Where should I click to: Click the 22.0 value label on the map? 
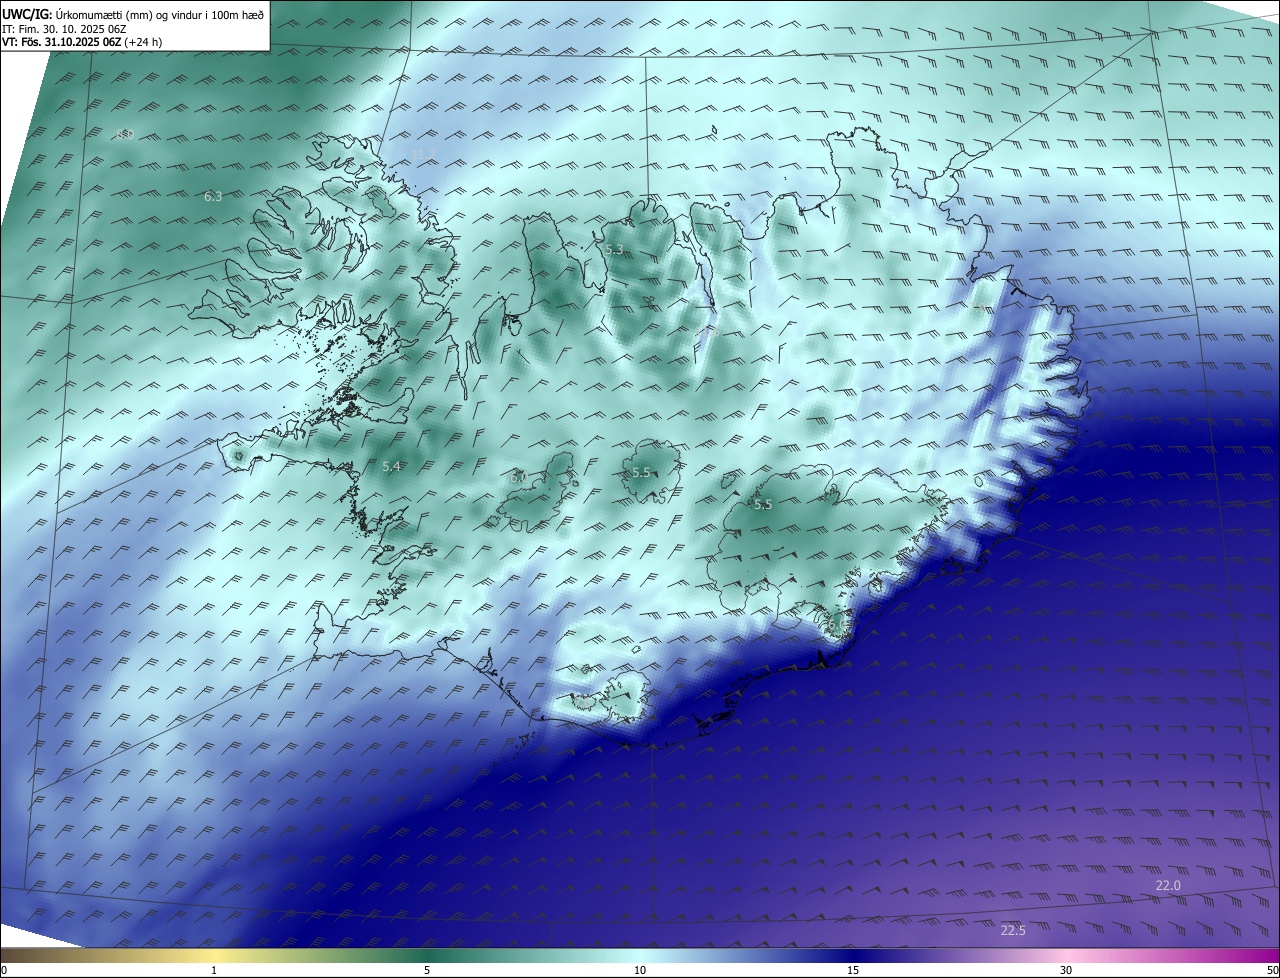point(1168,886)
